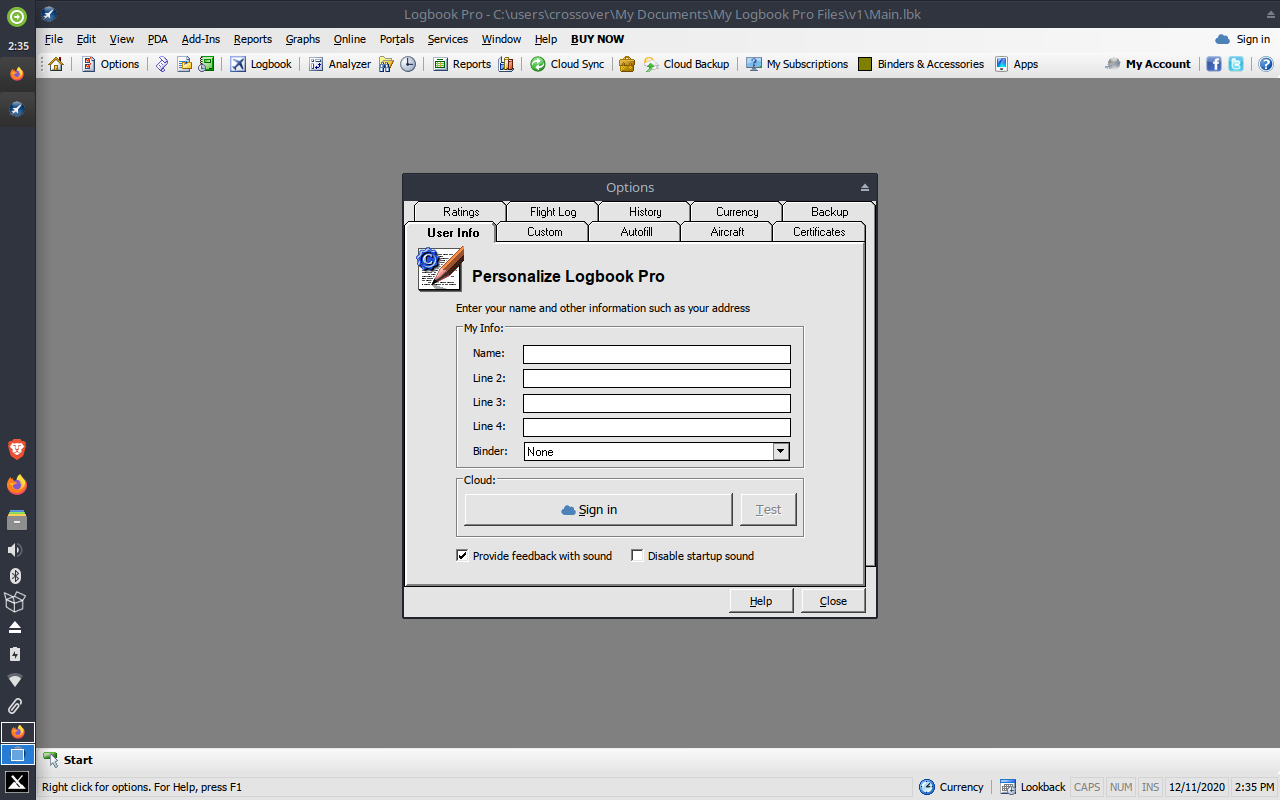
Task: Click Currency in the status bar
Action: click(952, 787)
